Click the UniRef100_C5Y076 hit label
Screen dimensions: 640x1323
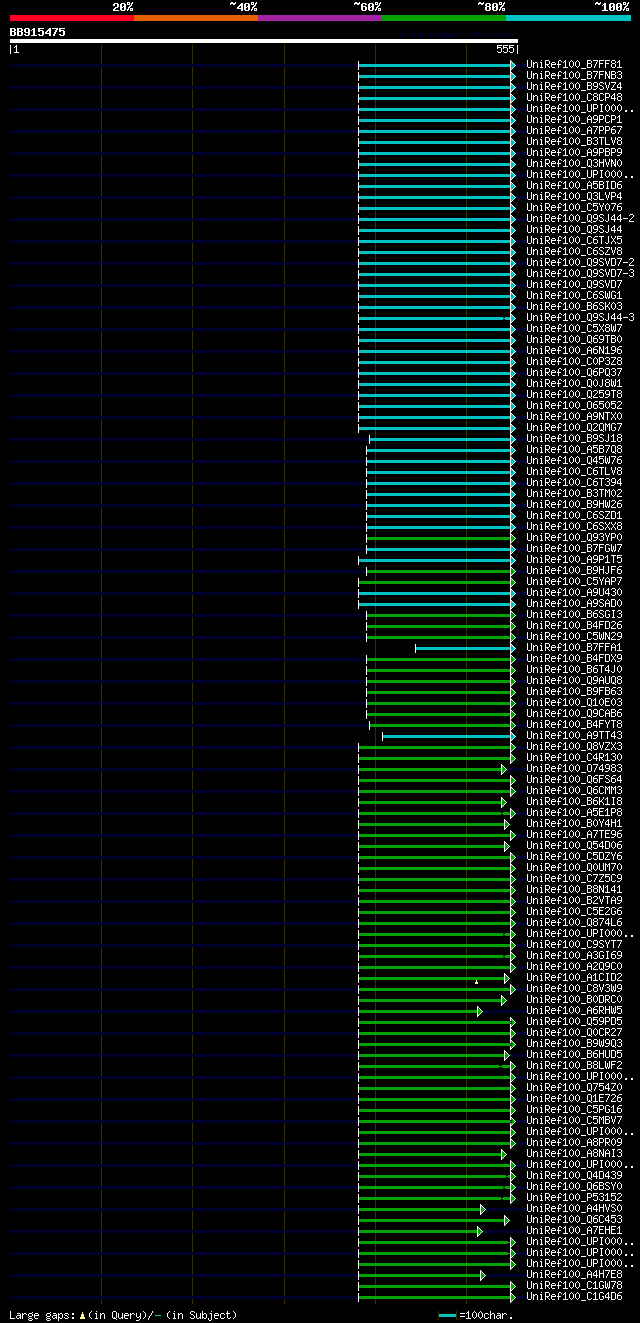[x=574, y=207]
